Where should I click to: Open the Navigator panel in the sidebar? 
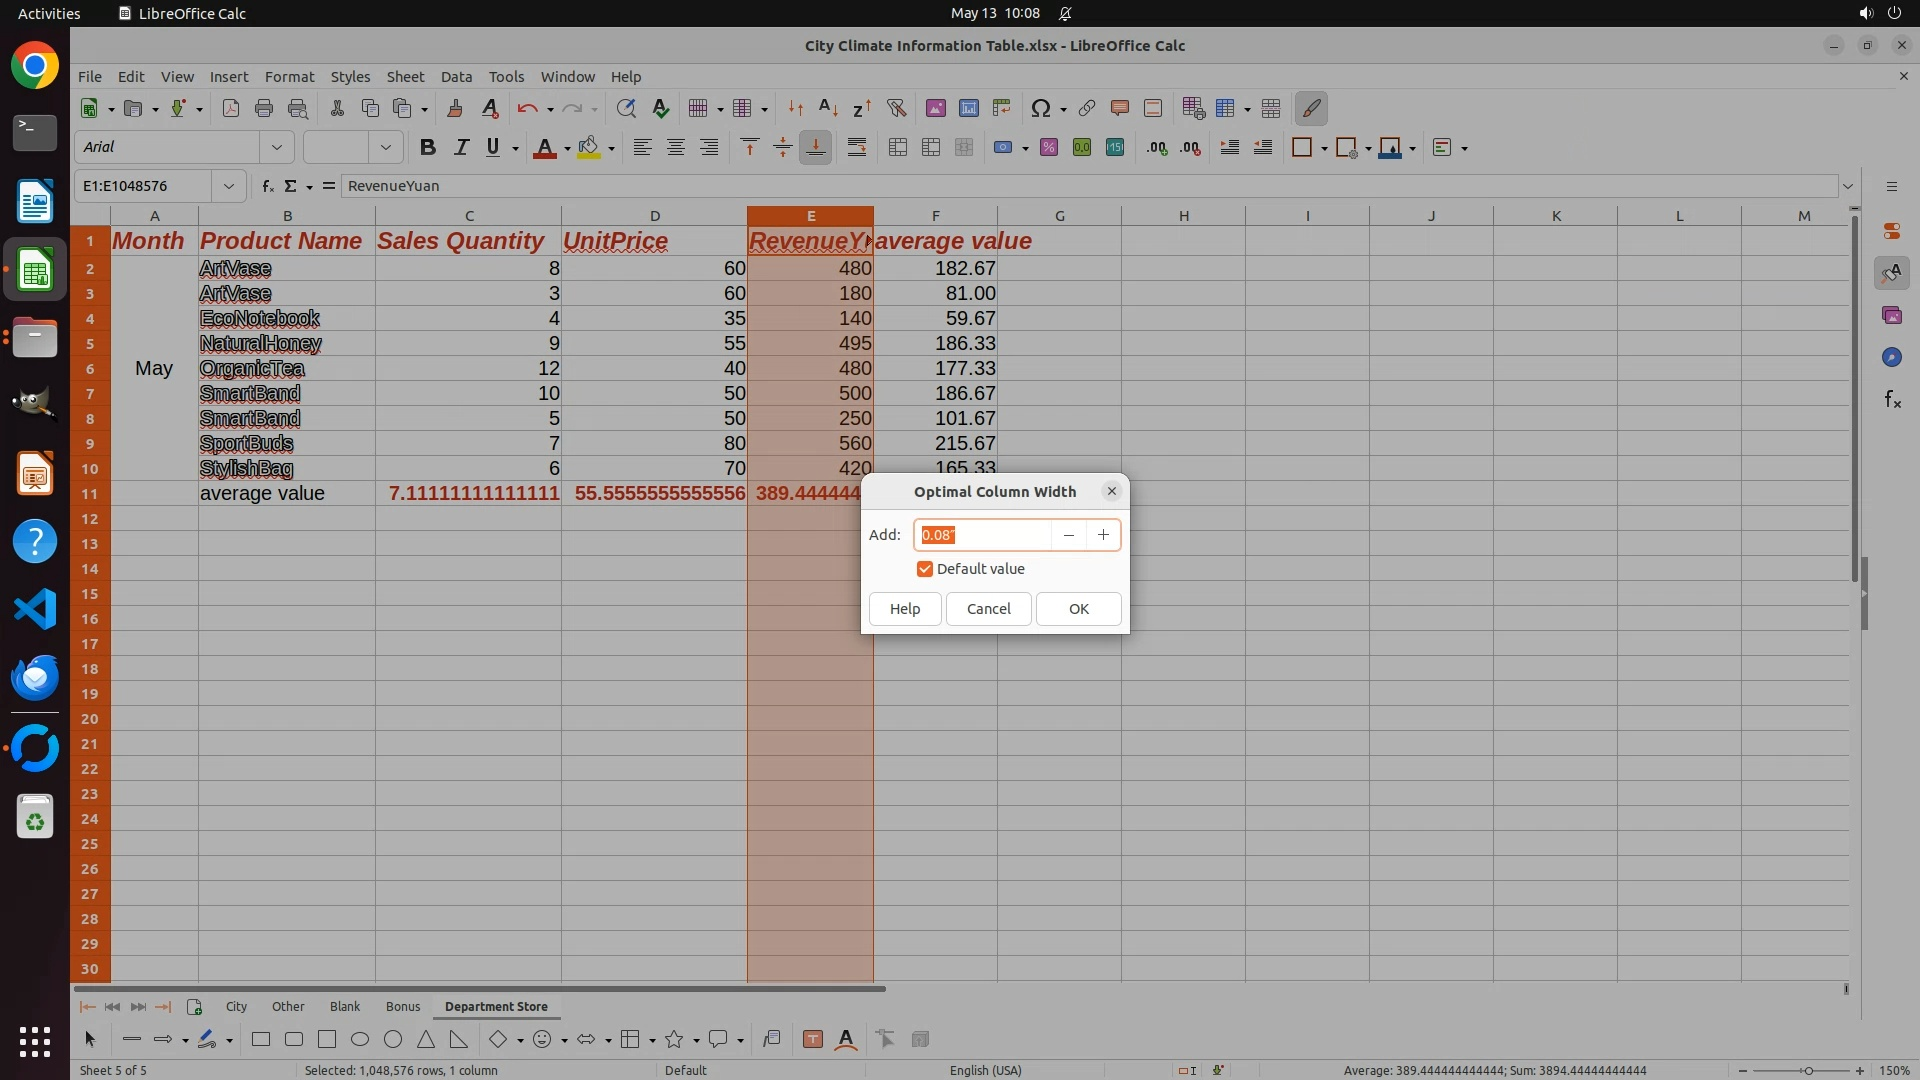pos(1891,358)
